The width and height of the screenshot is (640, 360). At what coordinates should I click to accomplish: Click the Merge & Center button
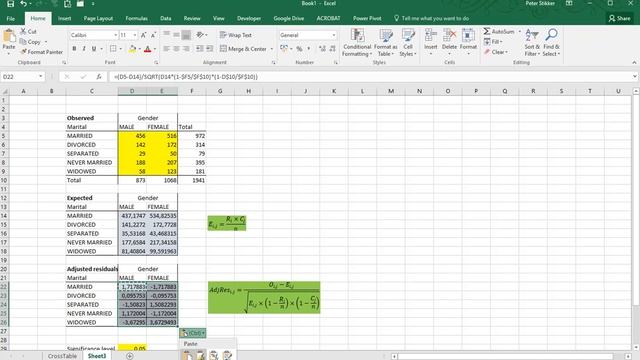pos(243,49)
